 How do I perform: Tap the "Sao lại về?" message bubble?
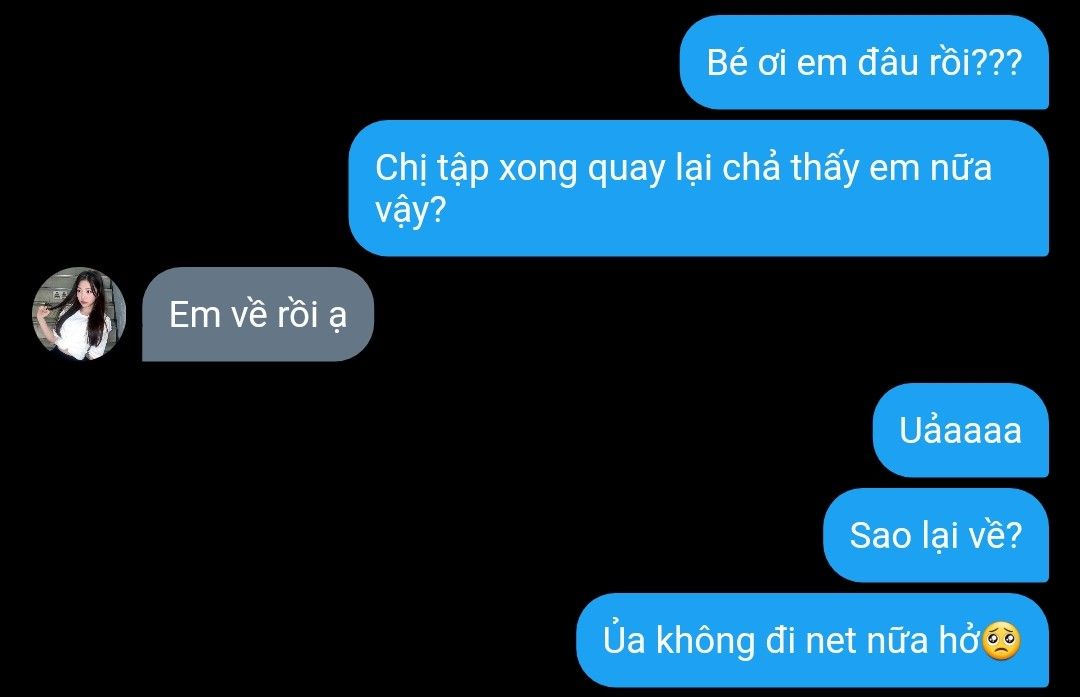tap(936, 535)
